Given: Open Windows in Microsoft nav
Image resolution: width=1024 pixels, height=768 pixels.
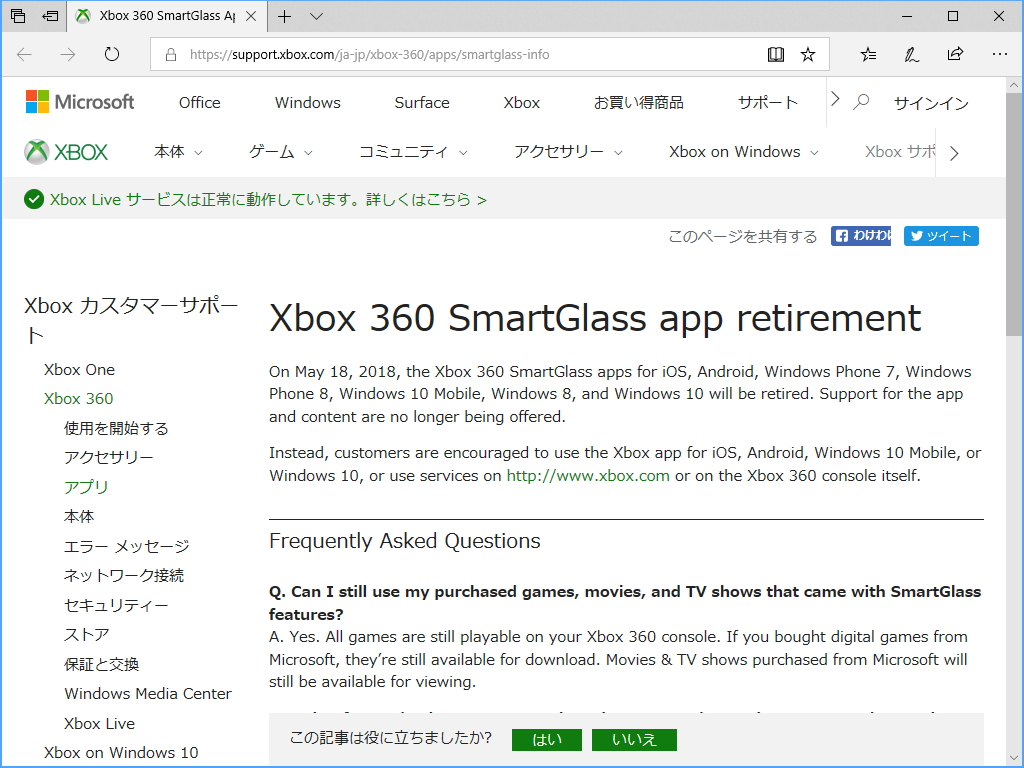Looking at the screenshot, I should pos(308,103).
